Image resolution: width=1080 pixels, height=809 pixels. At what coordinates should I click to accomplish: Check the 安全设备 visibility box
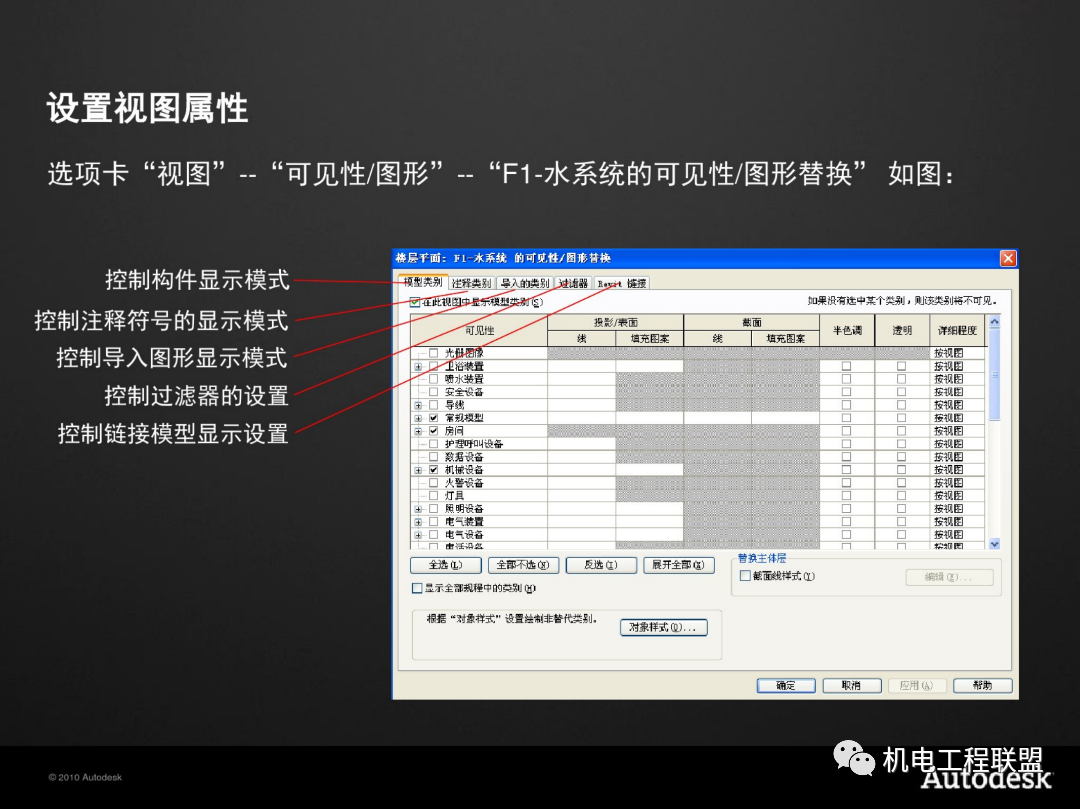[x=433, y=392]
